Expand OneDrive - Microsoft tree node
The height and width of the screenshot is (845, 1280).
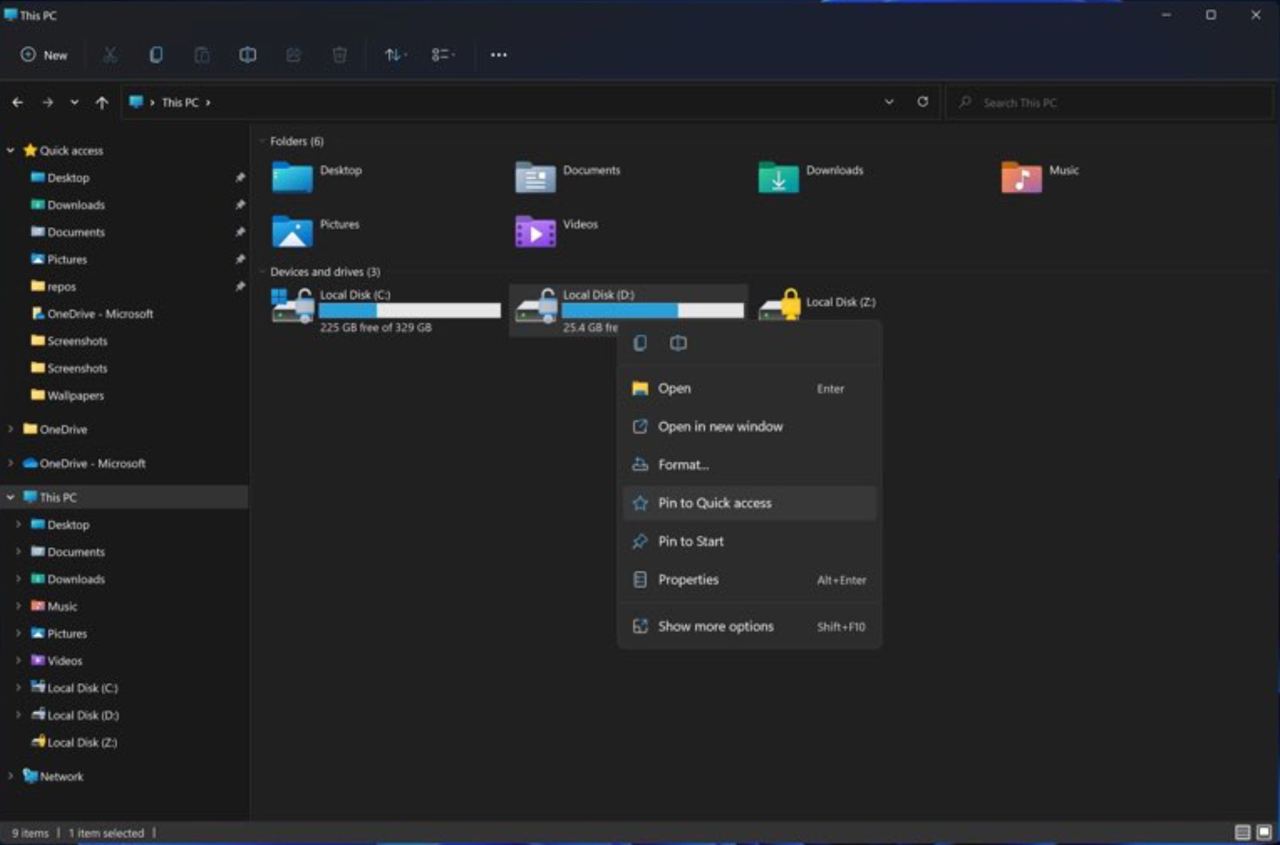tap(10, 463)
